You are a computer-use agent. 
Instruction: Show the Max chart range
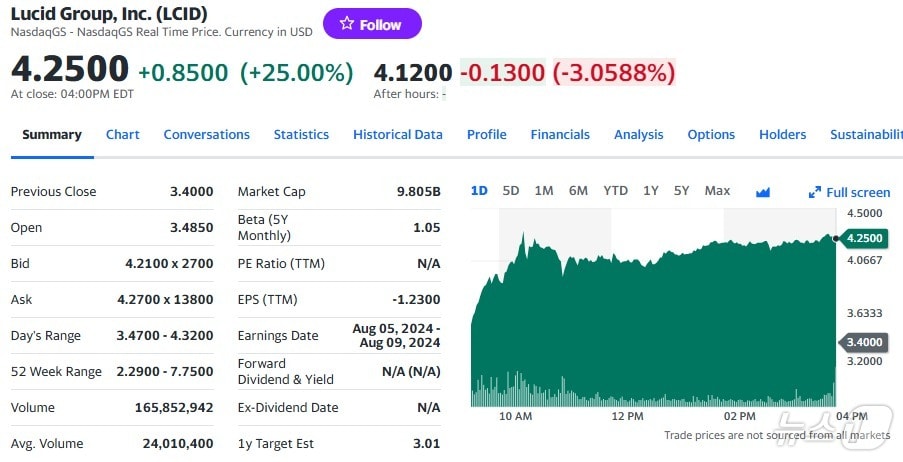(x=717, y=191)
